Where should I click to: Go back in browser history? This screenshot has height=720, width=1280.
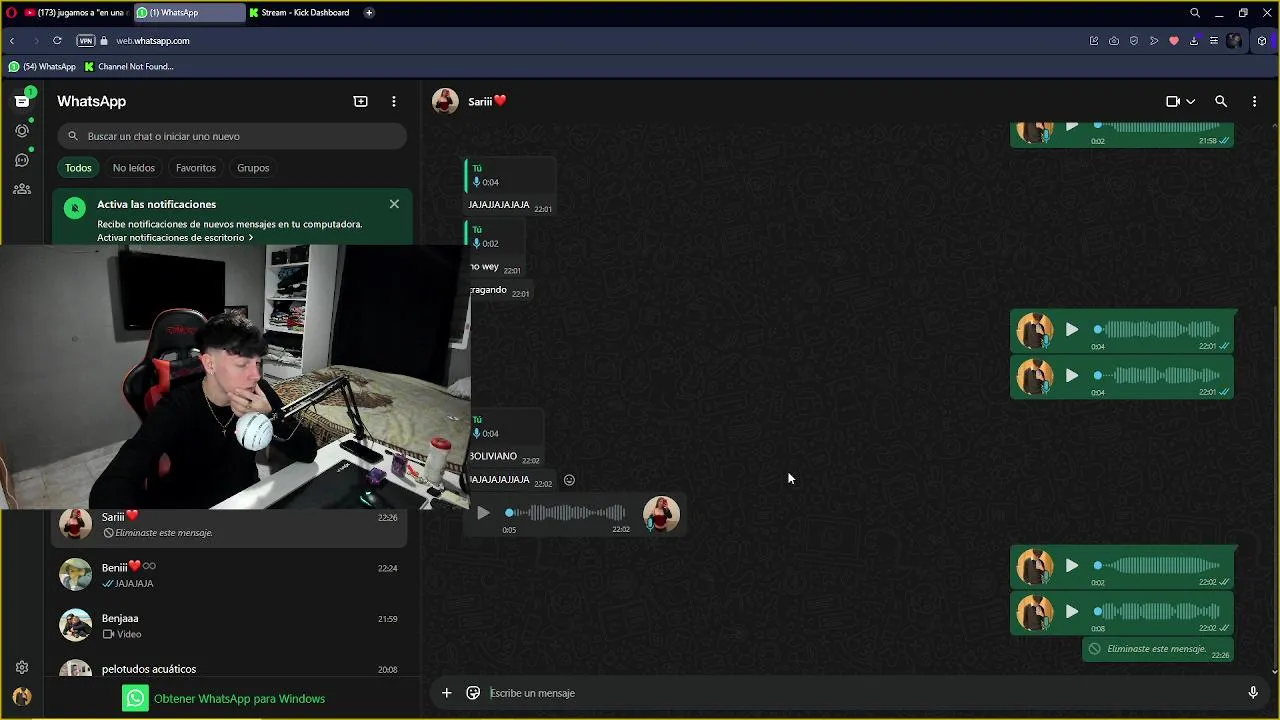click(12, 41)
